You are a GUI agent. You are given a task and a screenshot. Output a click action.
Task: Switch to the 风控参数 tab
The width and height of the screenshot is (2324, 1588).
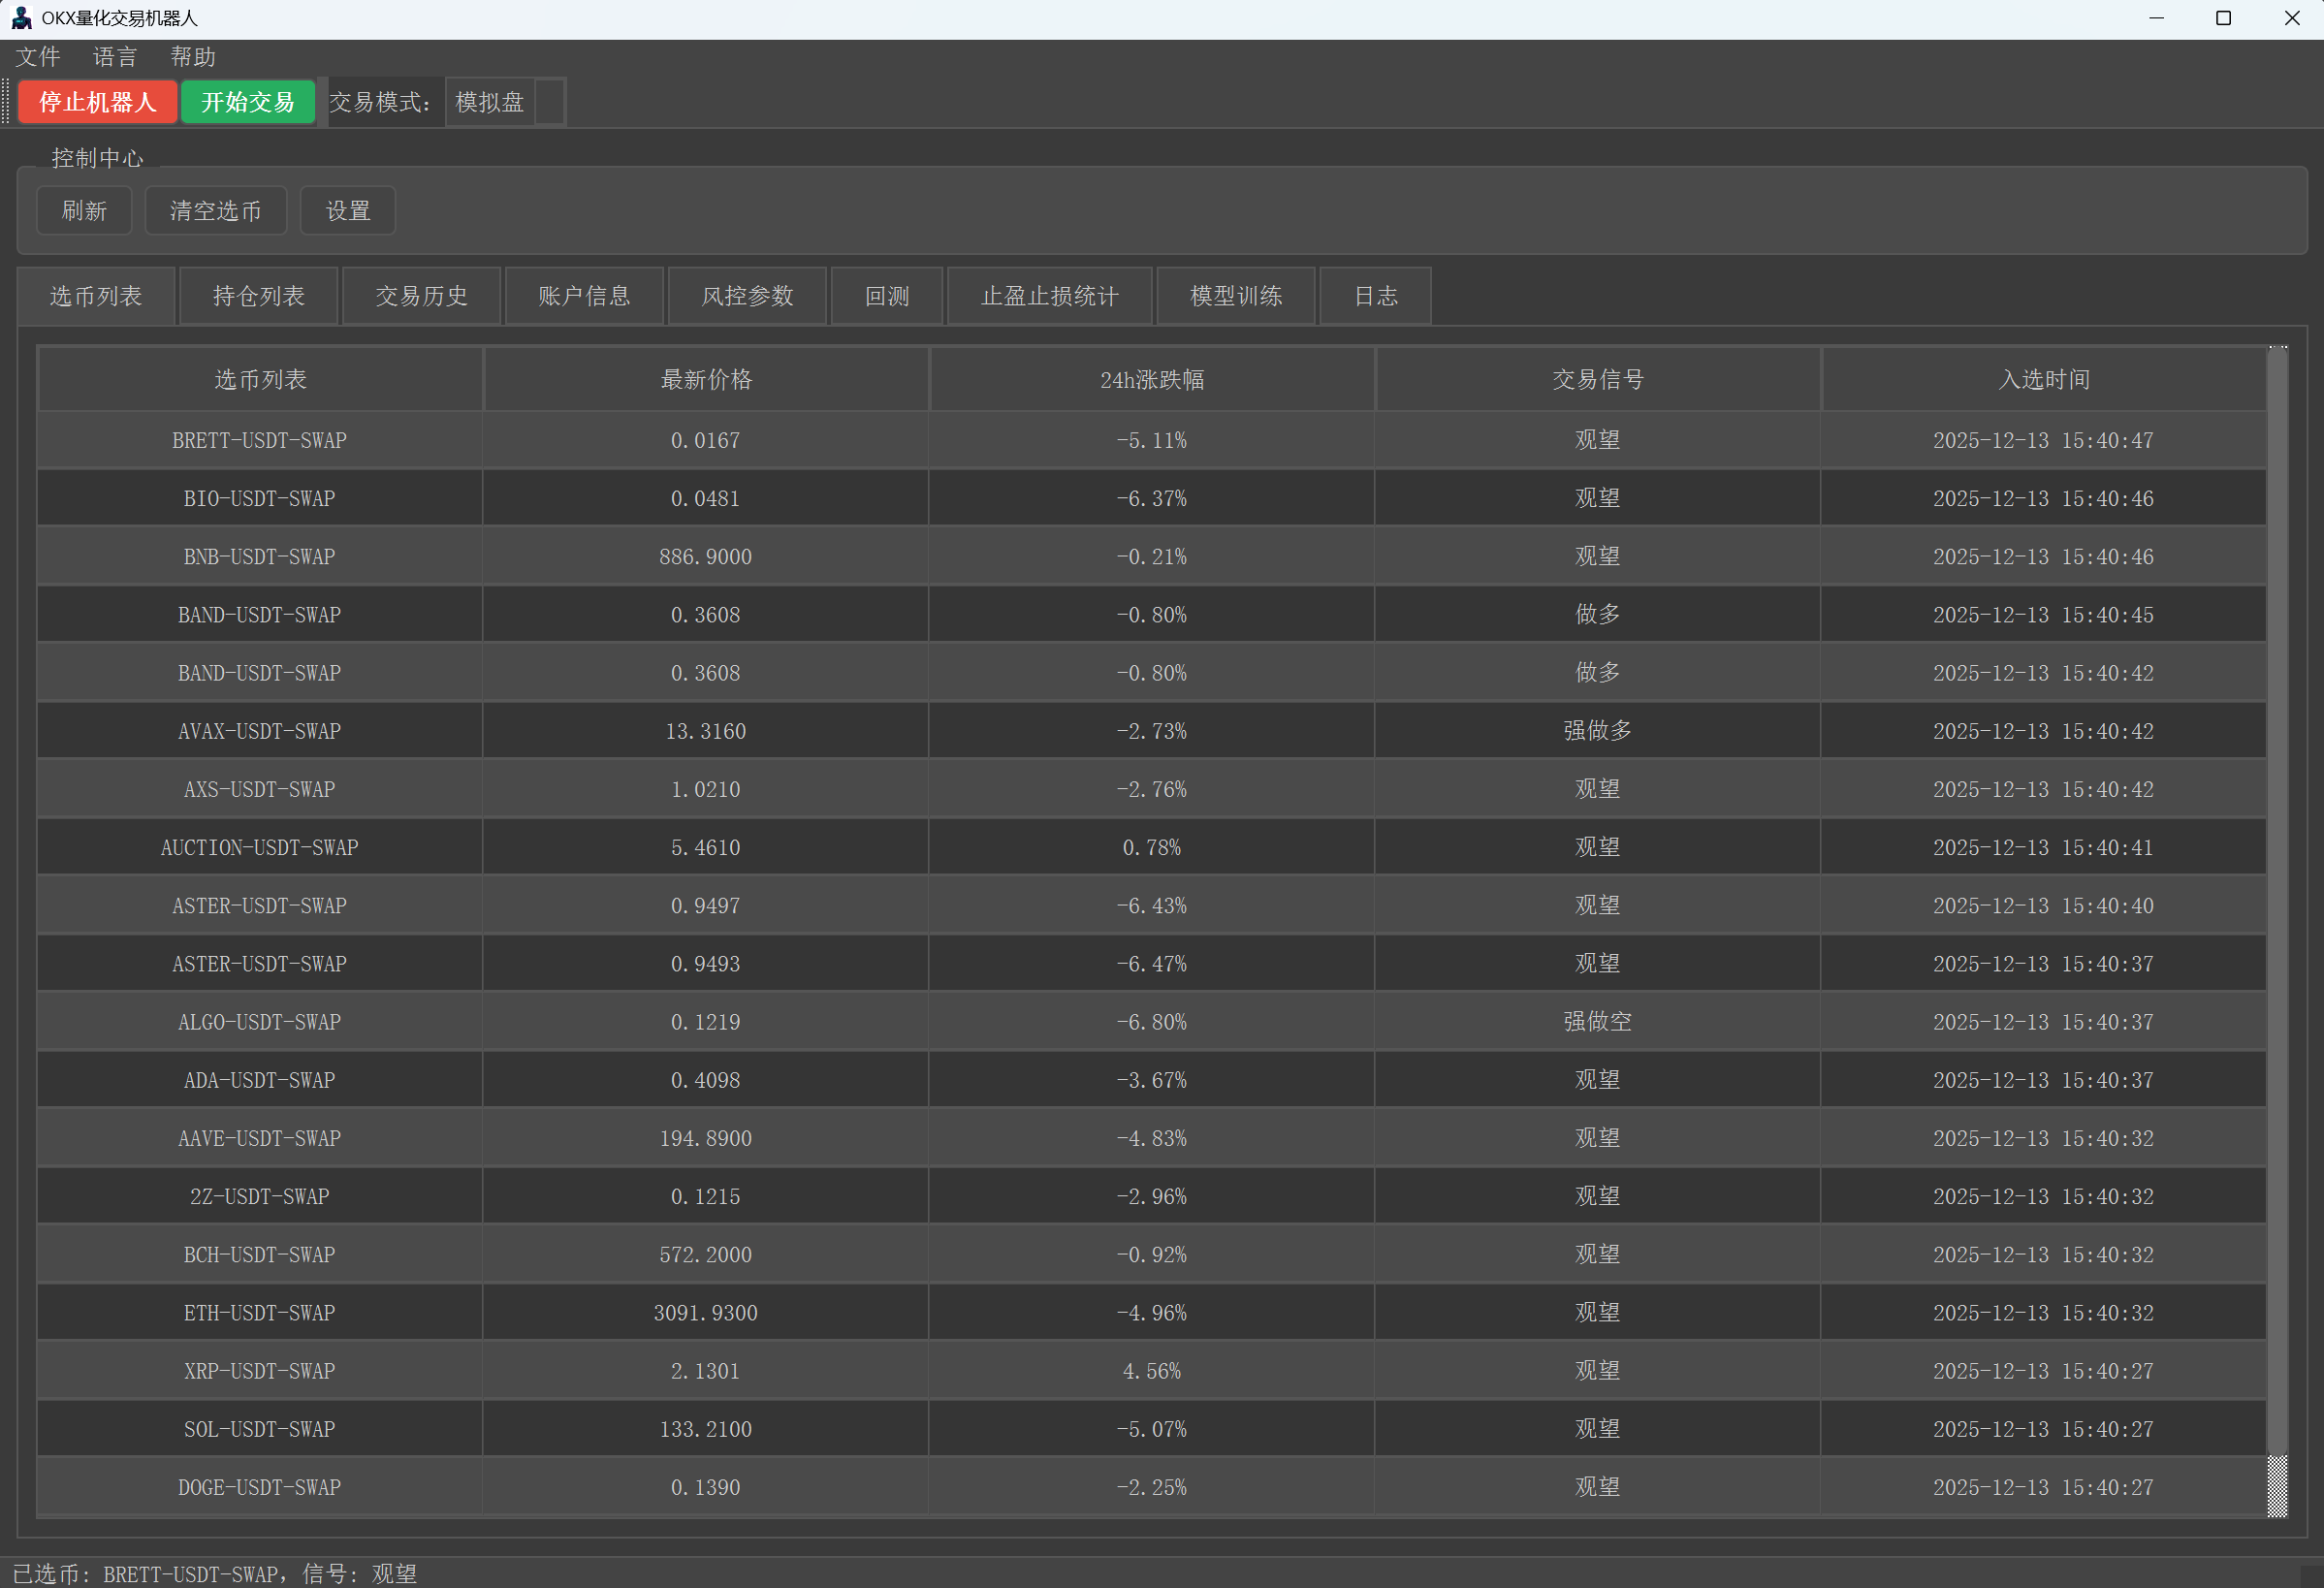[x=747, y=296]
